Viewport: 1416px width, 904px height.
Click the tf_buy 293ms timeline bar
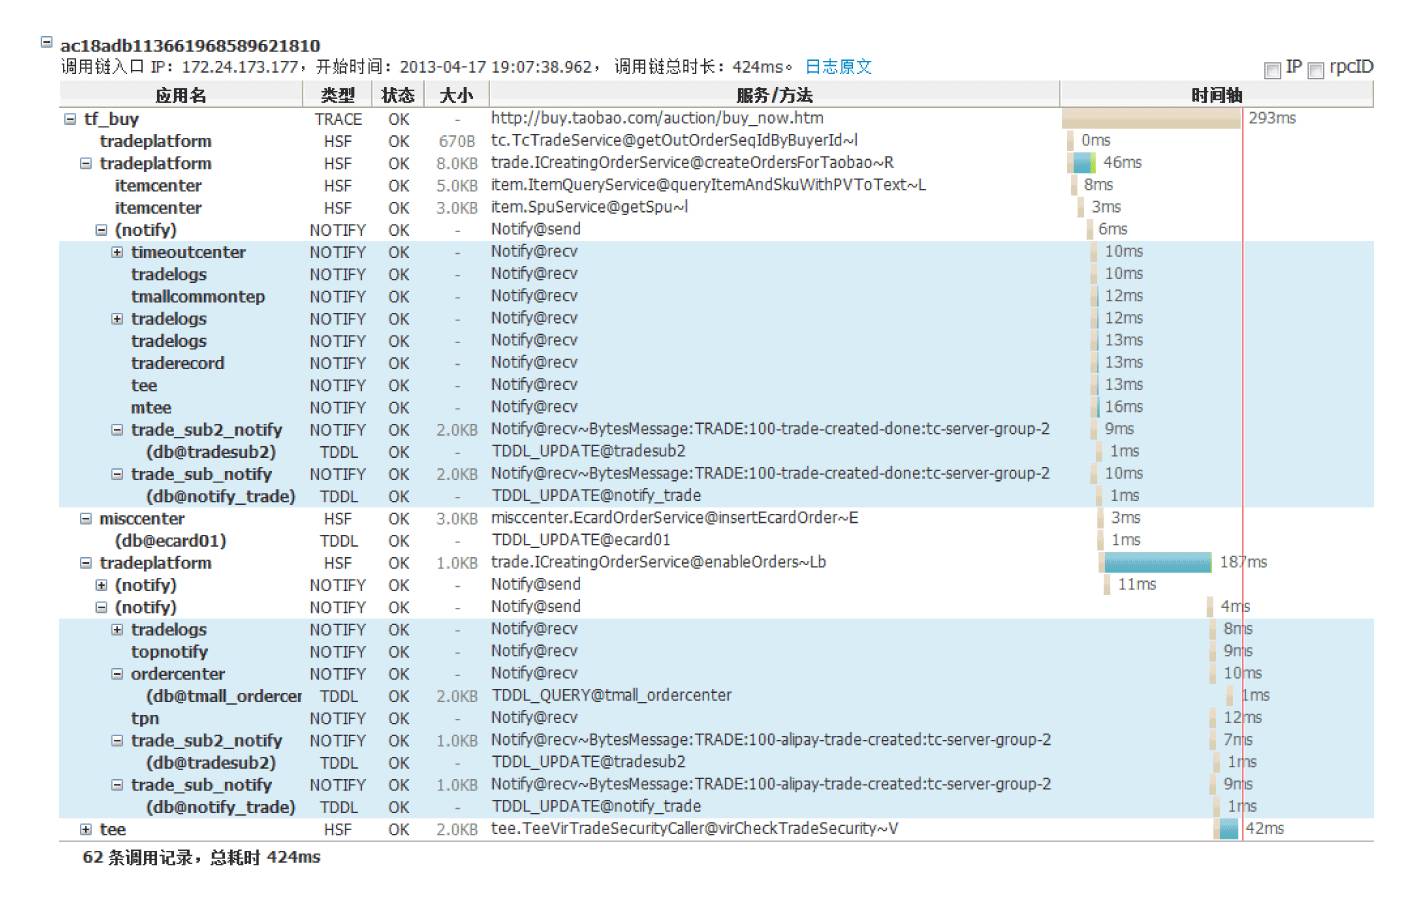tap(1151, 118)
